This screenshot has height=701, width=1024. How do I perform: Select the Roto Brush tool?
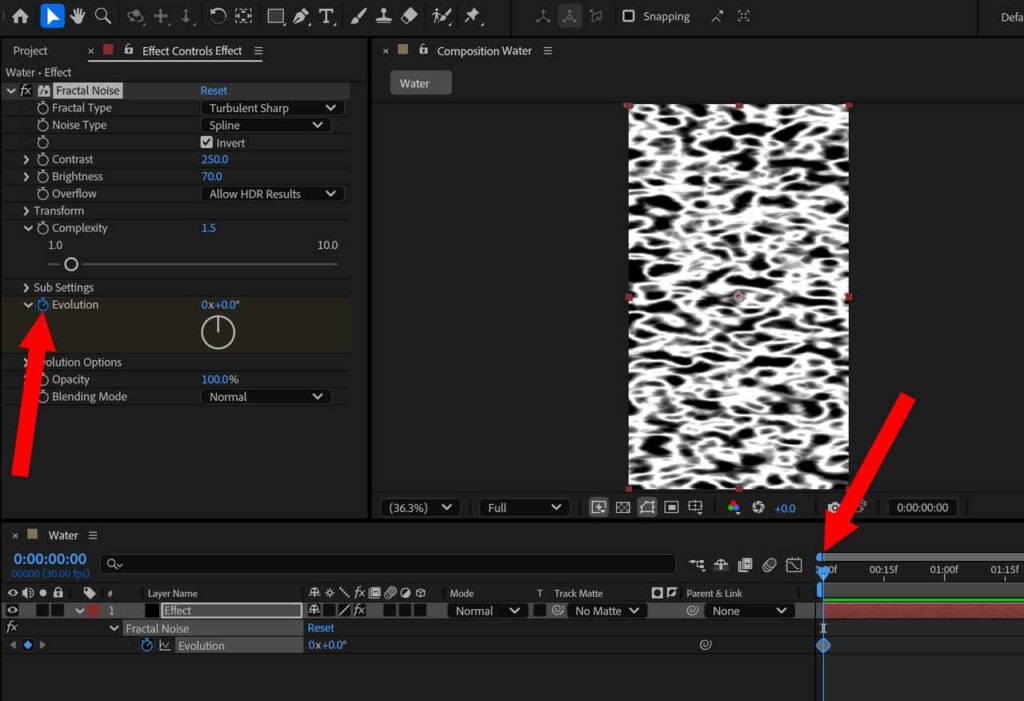[441, 16]
